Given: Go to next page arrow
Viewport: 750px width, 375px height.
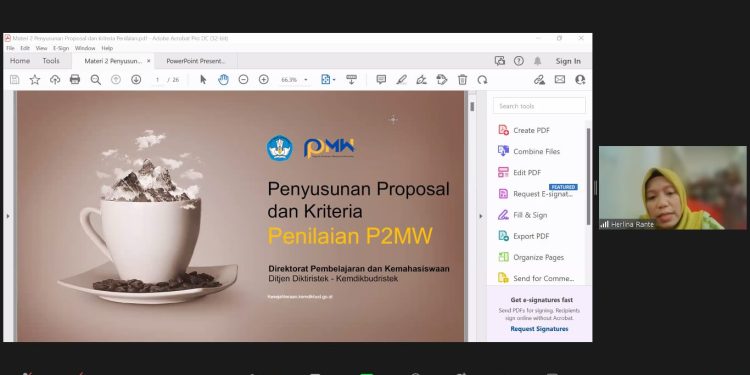Looking at the screenshot, I should point(136,80).
